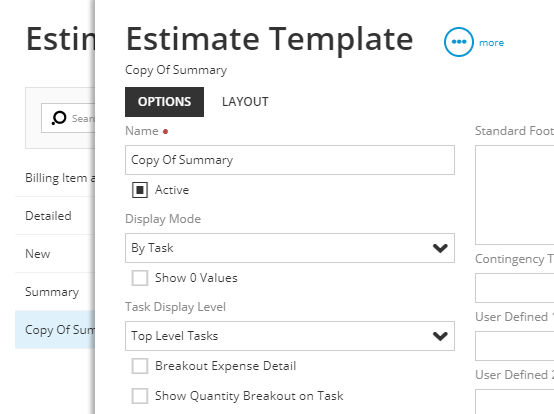Click into the Standard Footer text area

[514, 195]
